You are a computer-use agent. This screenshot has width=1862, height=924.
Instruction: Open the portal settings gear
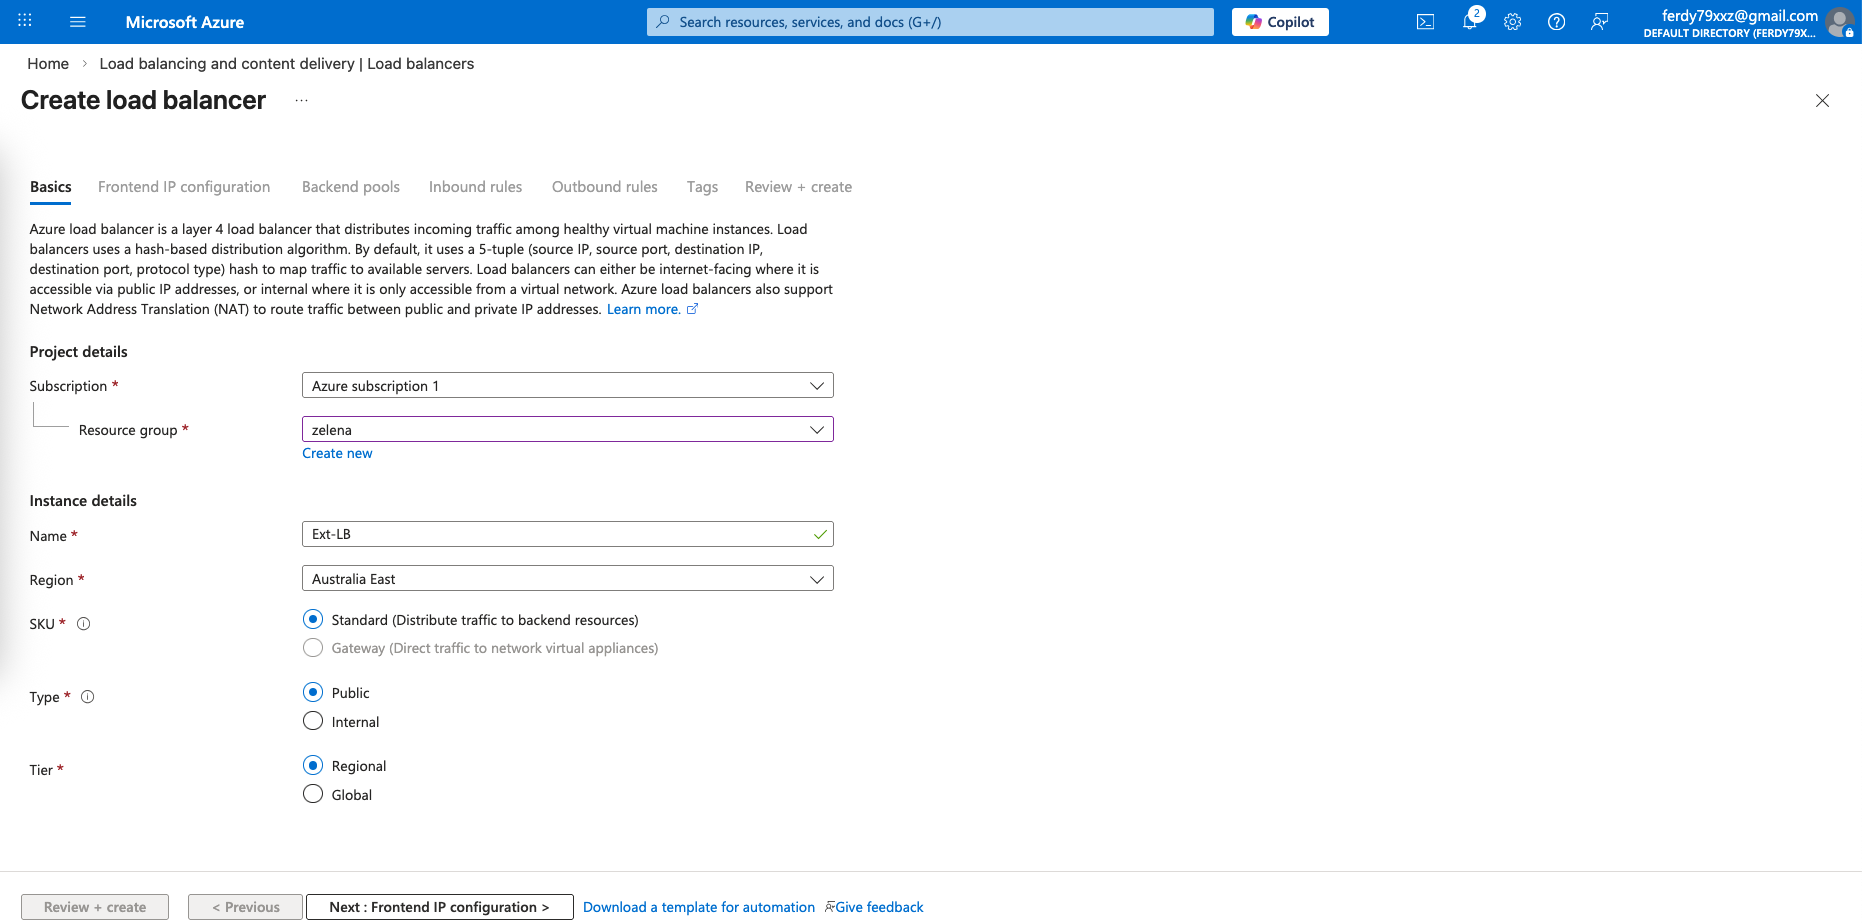[1512, 22]
